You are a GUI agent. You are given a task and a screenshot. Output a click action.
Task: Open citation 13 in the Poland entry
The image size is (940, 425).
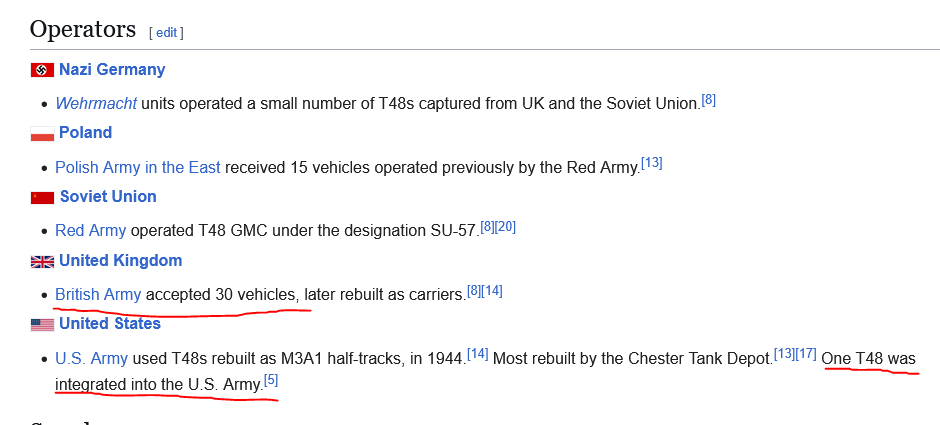point(652,163)
